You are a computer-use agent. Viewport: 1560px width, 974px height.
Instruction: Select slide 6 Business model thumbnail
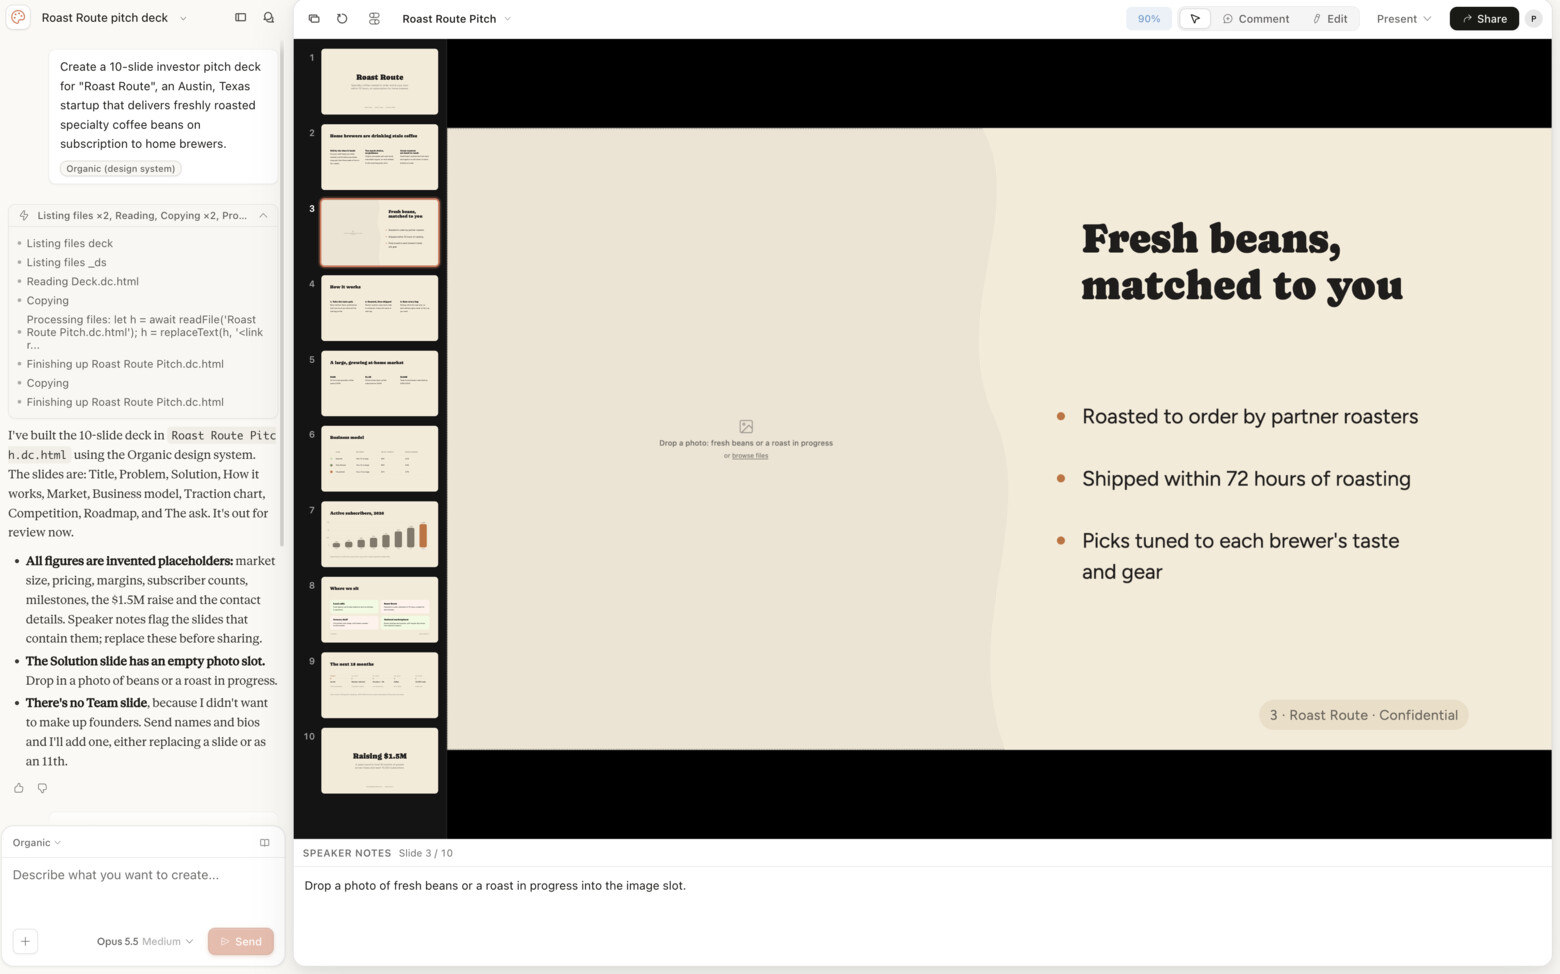[x=379, y=459]
